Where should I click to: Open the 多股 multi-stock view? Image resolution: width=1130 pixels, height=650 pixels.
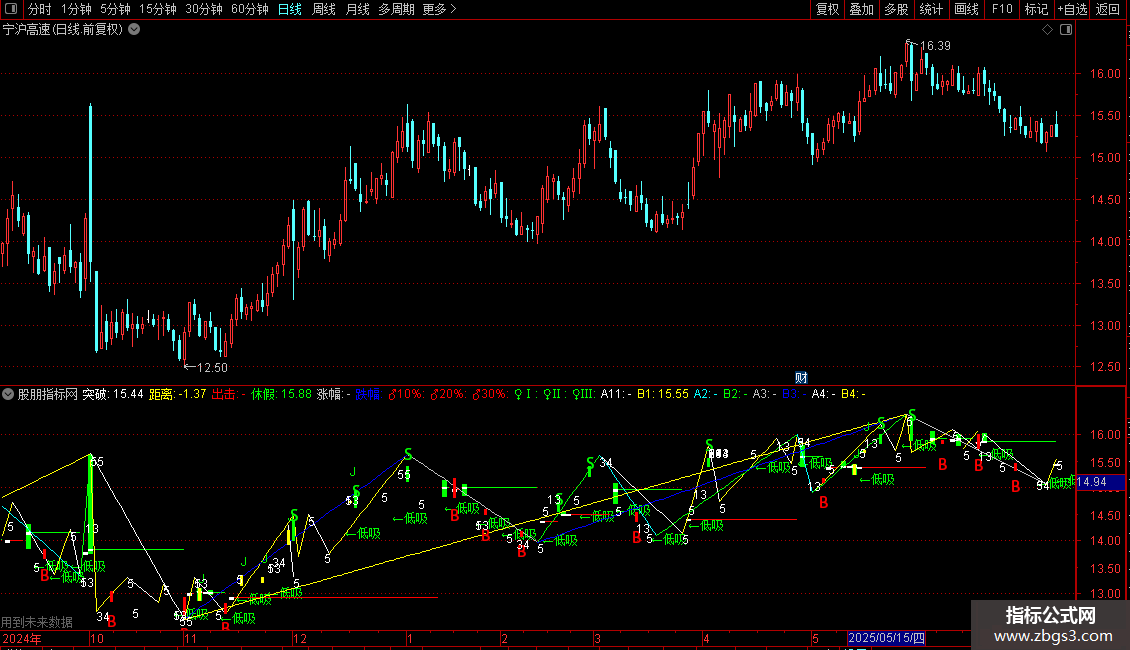[896, 9]
